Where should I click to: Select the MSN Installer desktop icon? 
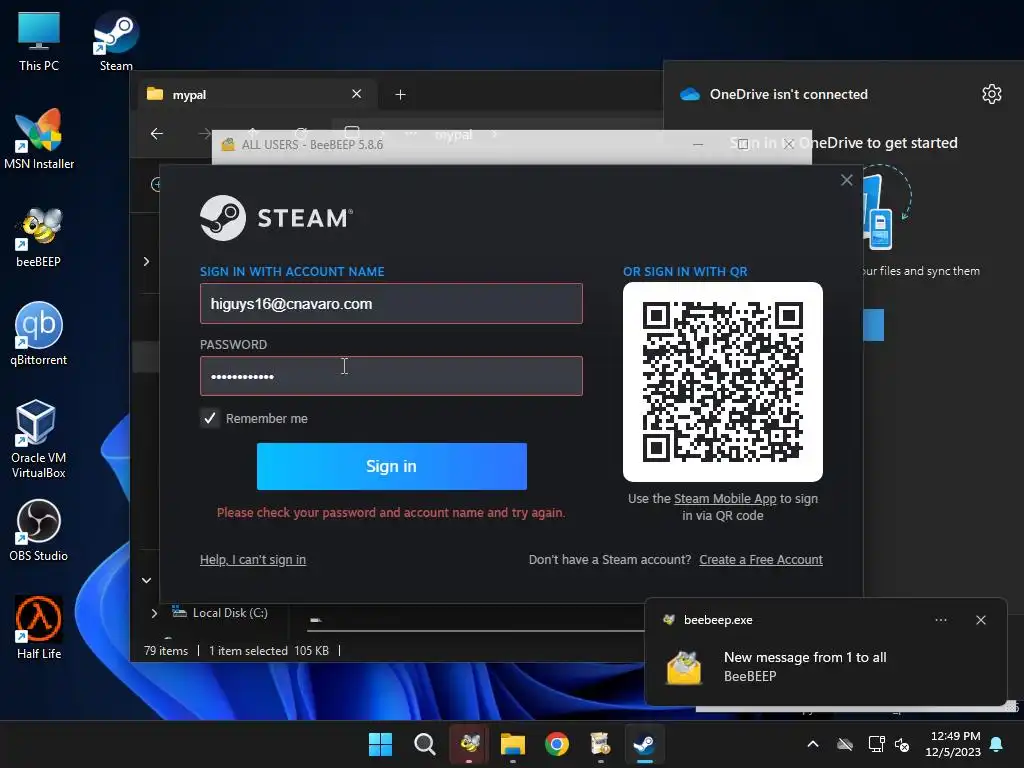tap(39, 138)
